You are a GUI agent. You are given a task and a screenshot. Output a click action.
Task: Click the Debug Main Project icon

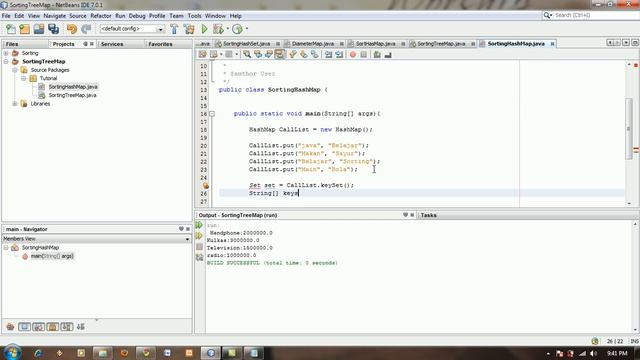click(218, 29)
